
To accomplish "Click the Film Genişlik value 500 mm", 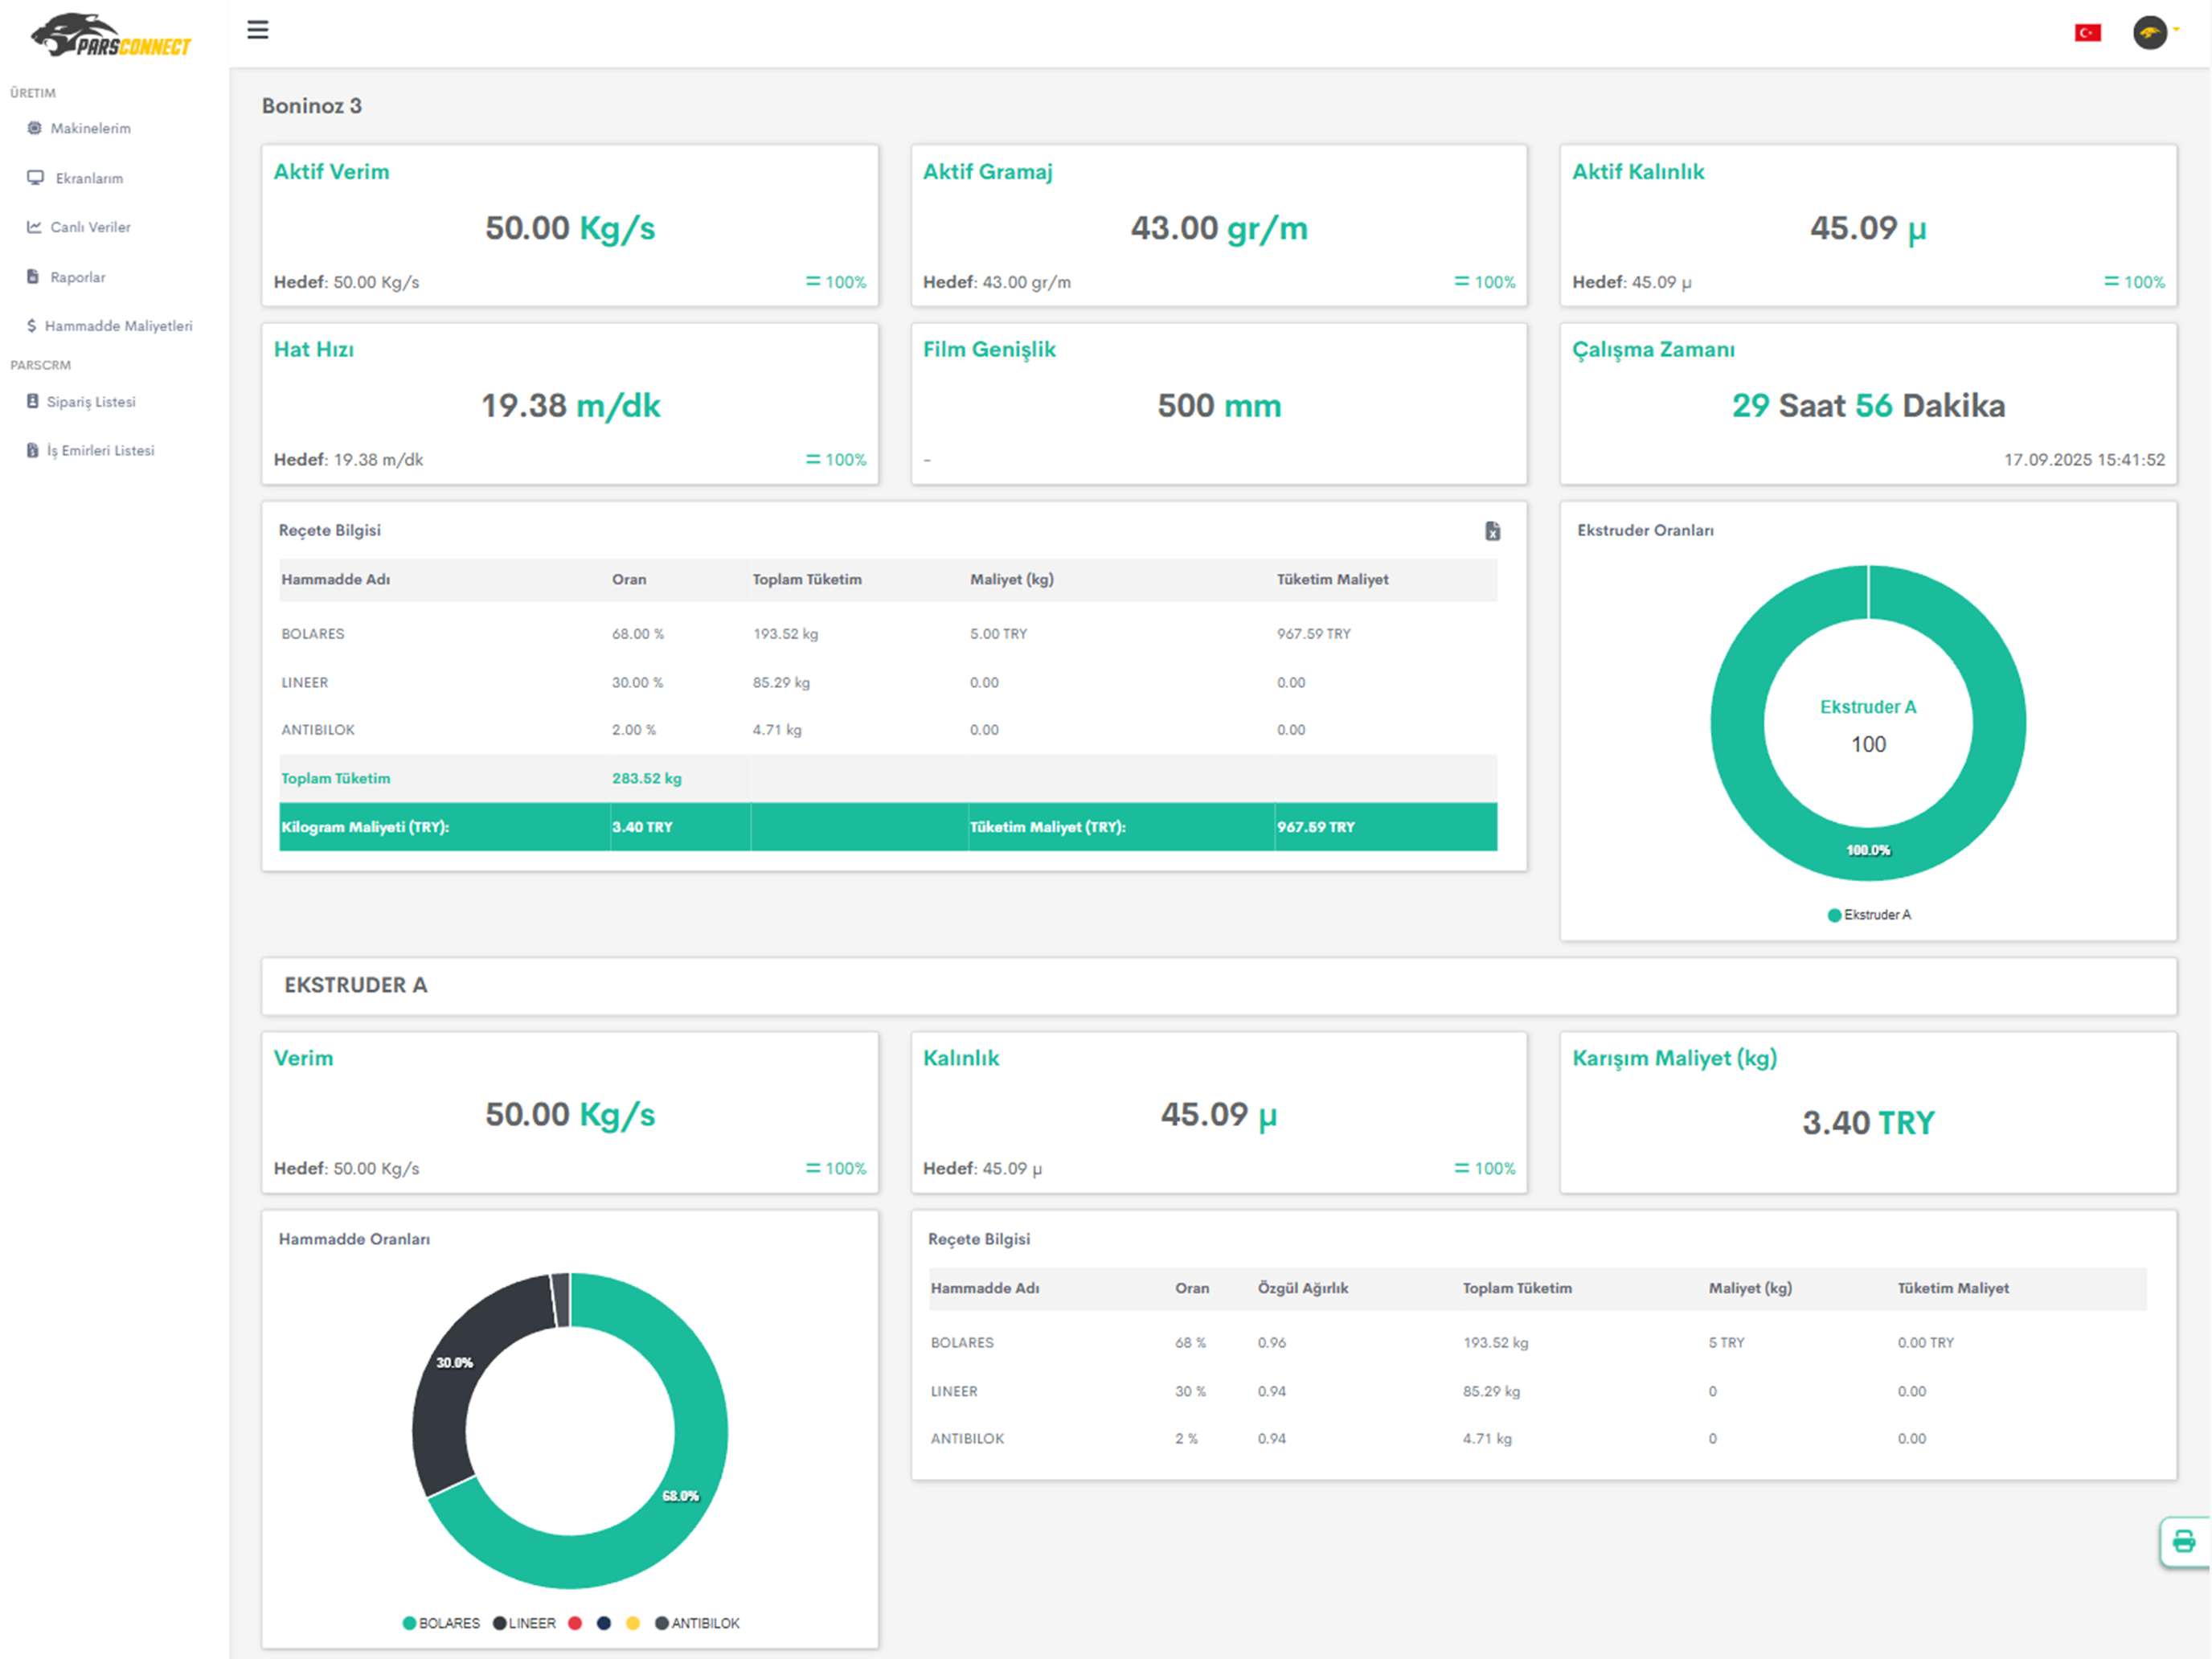I will pos(1219,405).
